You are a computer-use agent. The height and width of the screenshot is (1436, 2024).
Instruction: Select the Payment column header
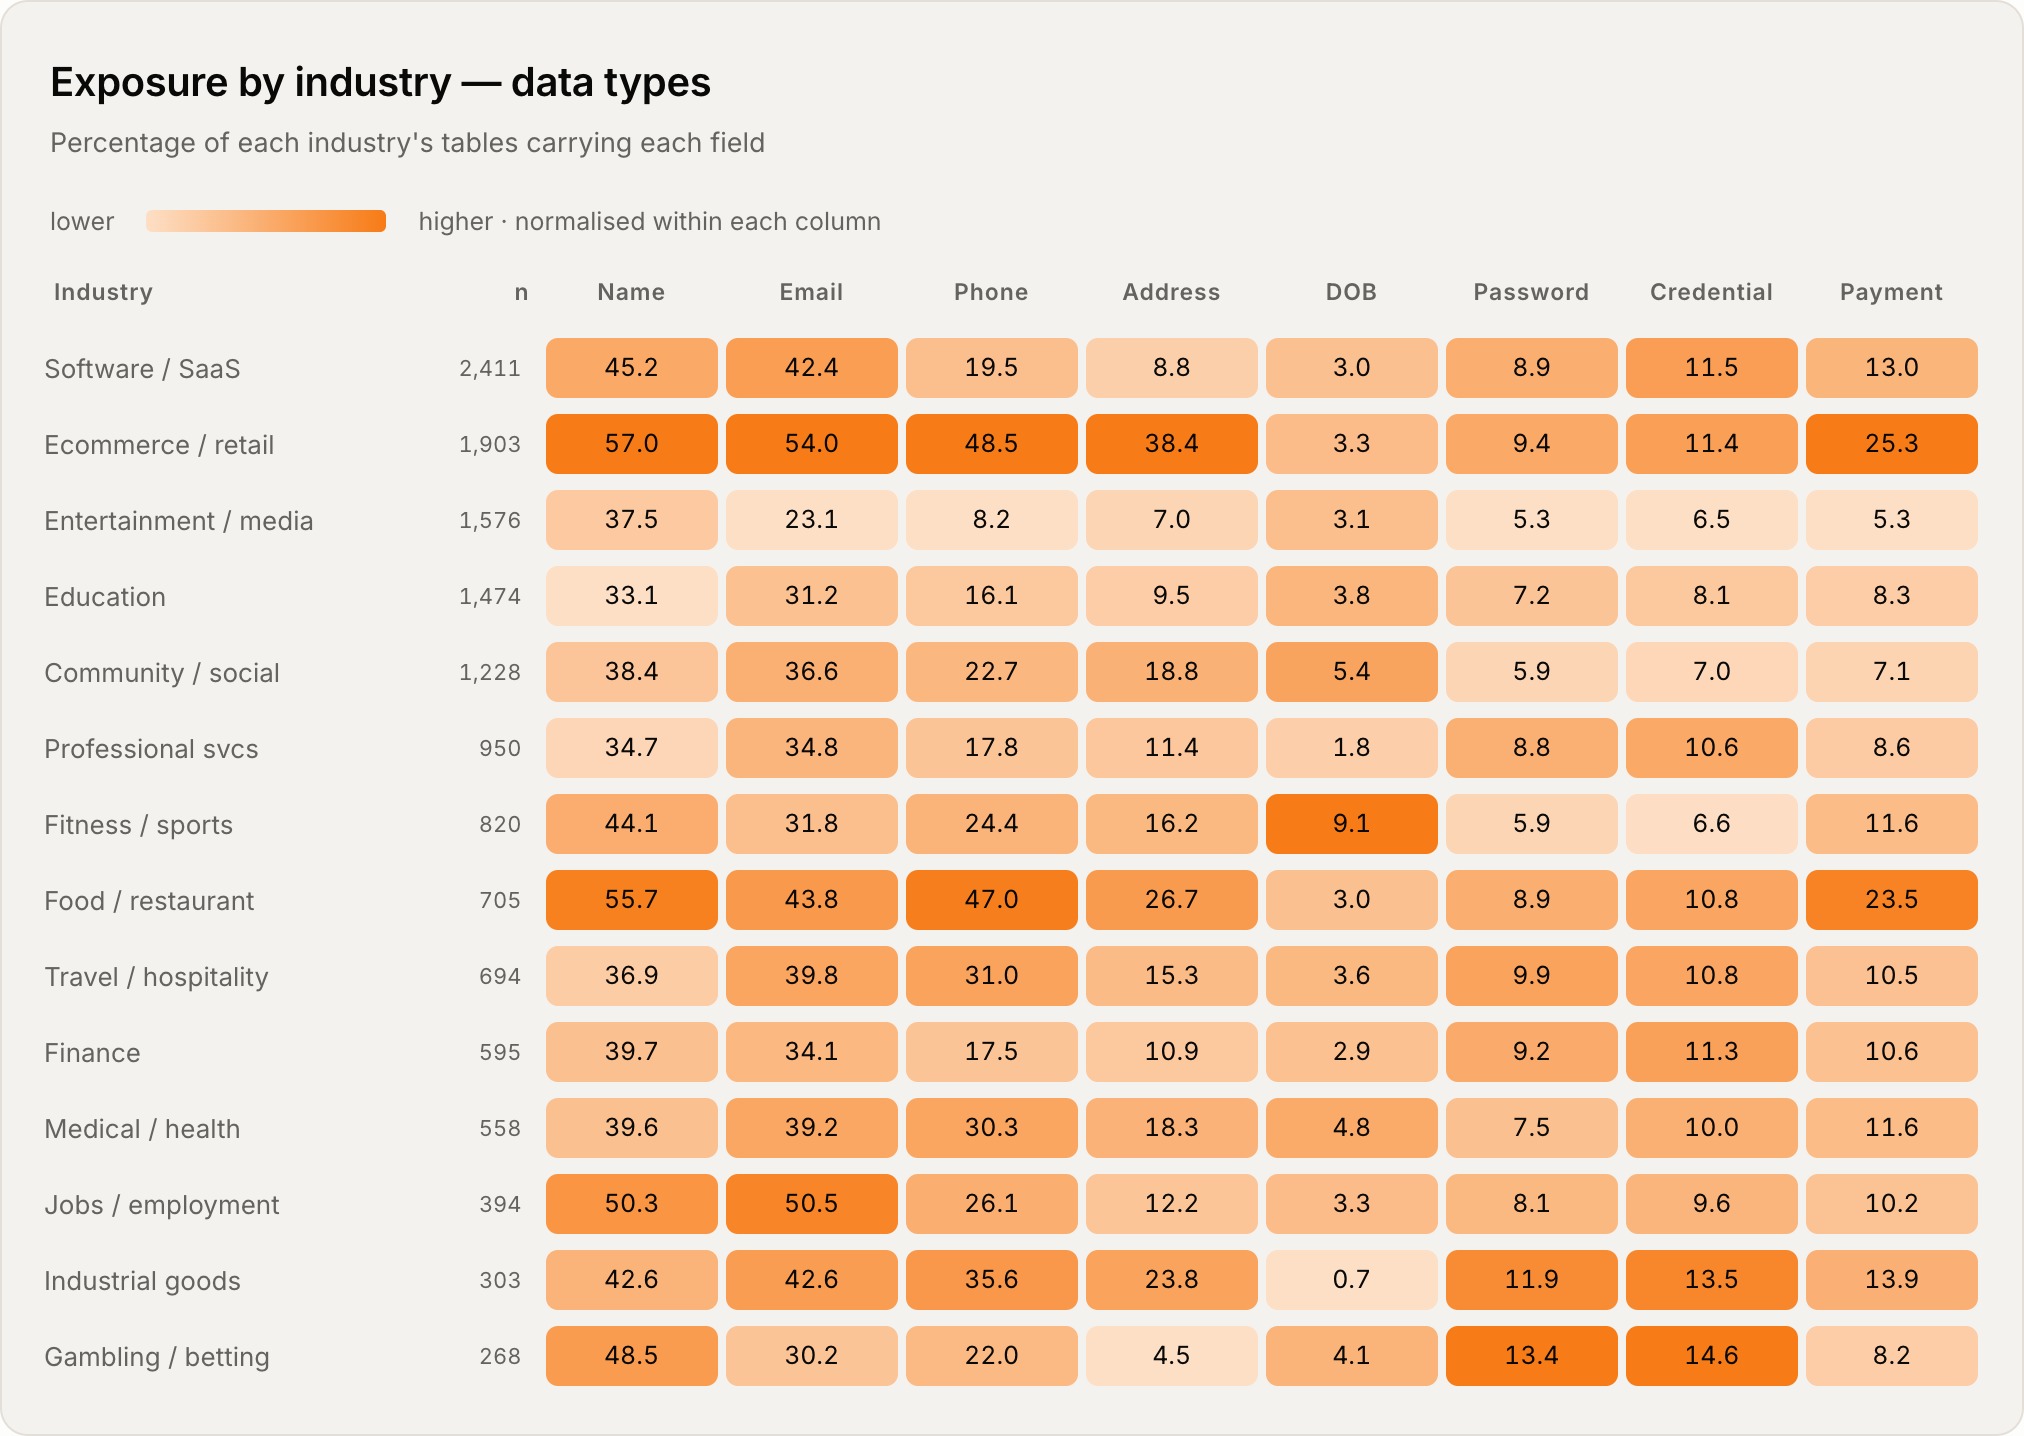pos(1891,292)
